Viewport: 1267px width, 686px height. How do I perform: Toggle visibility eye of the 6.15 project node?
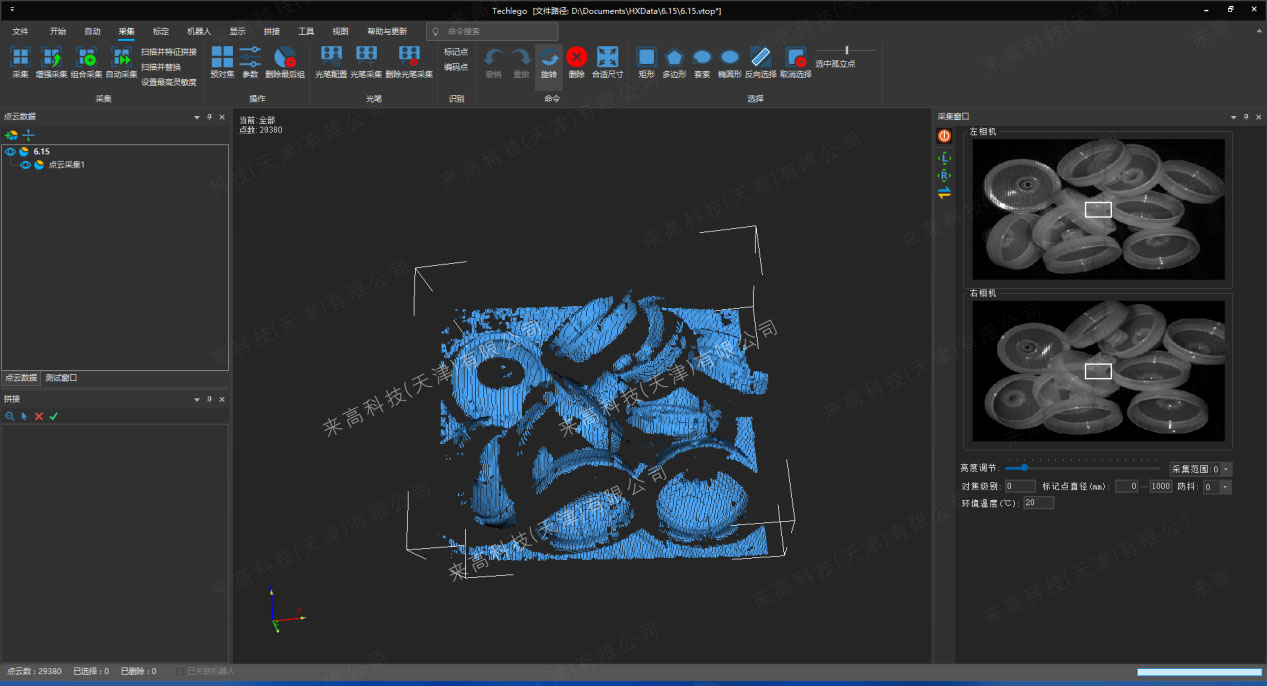tap(10, 152)
